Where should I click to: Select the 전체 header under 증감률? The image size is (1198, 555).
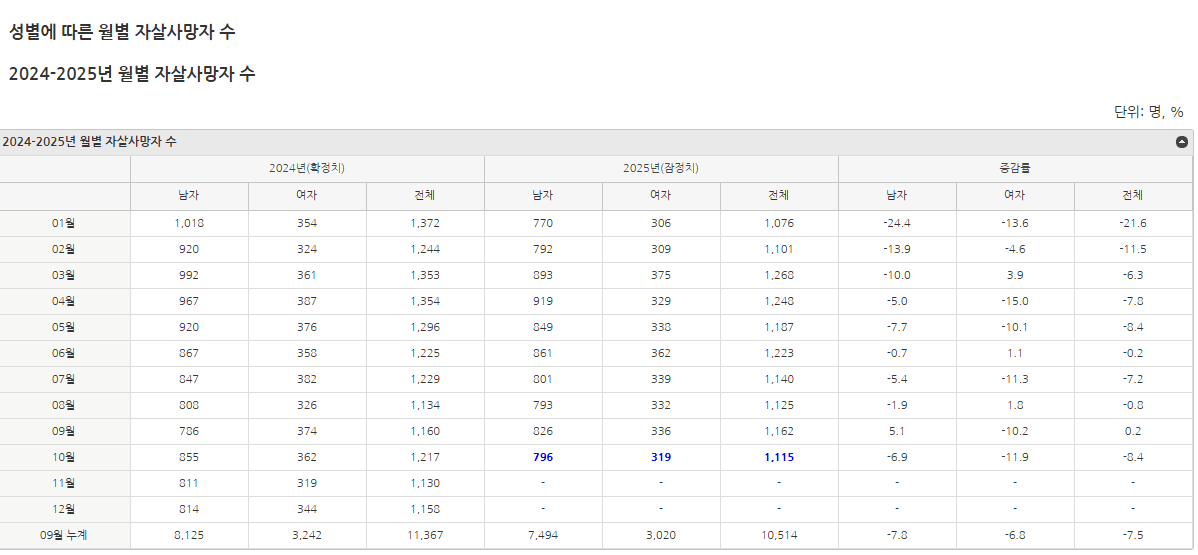pos(1133,196)
